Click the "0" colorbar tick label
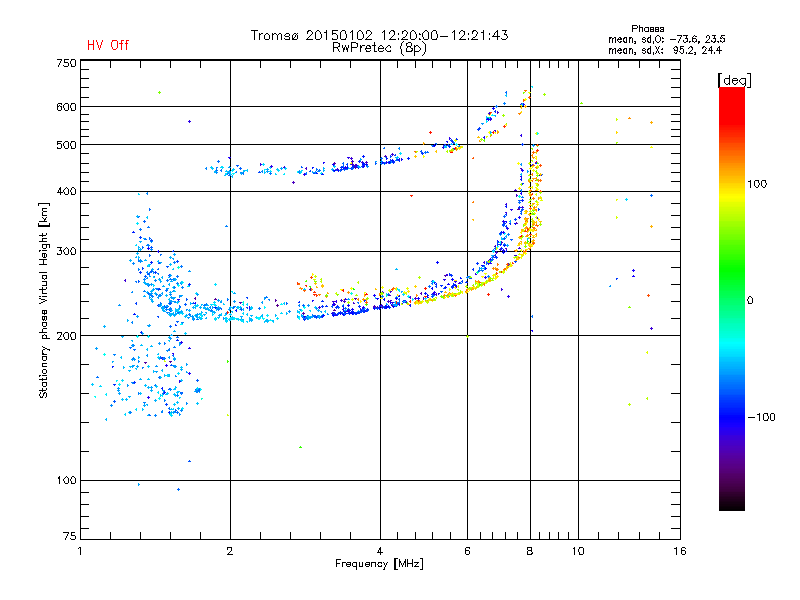The height and width of the screenshot is (600, 800). 750,300
